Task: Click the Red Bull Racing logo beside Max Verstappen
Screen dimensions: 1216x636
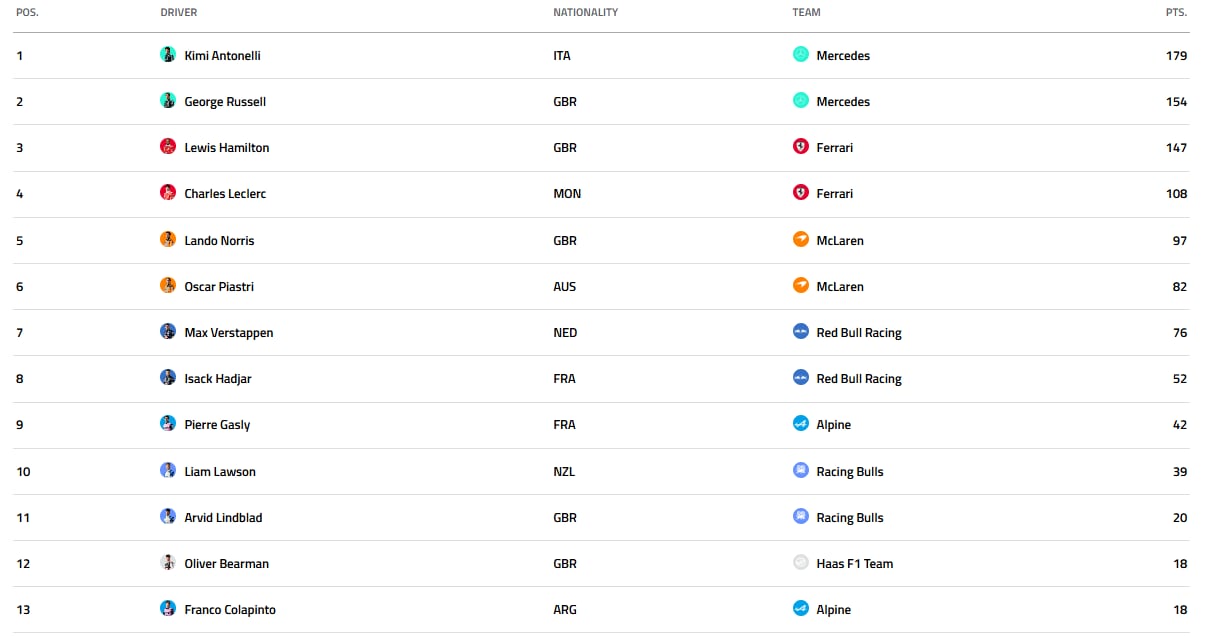Action: tap(800, 331)
